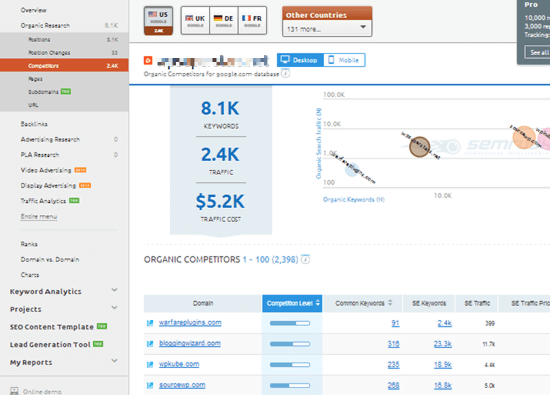
Task: Click the brown bubble on the competitor chart
Action: point(420,147)
